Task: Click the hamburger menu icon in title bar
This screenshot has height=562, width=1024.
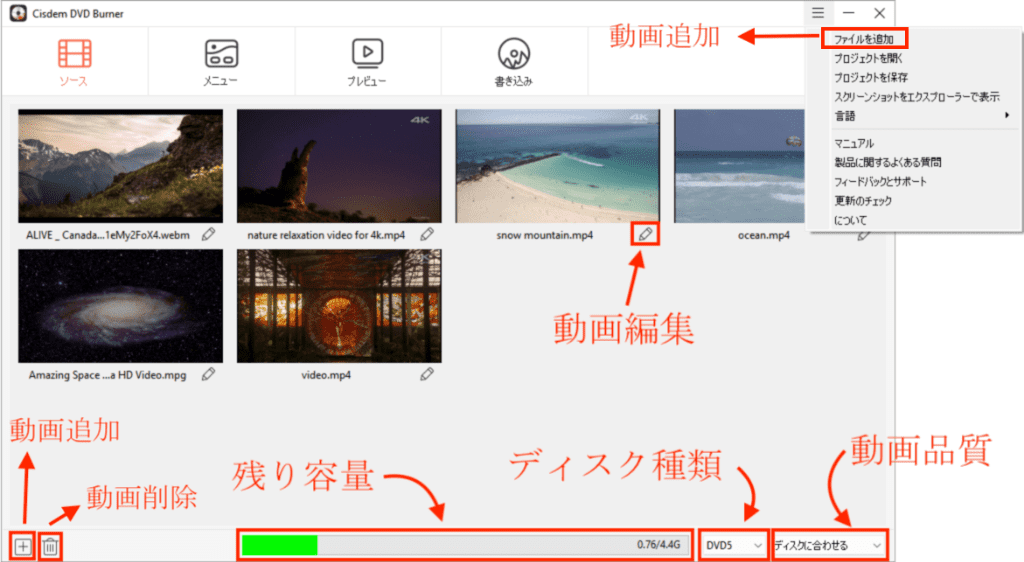Action: (x=818, y=12)
